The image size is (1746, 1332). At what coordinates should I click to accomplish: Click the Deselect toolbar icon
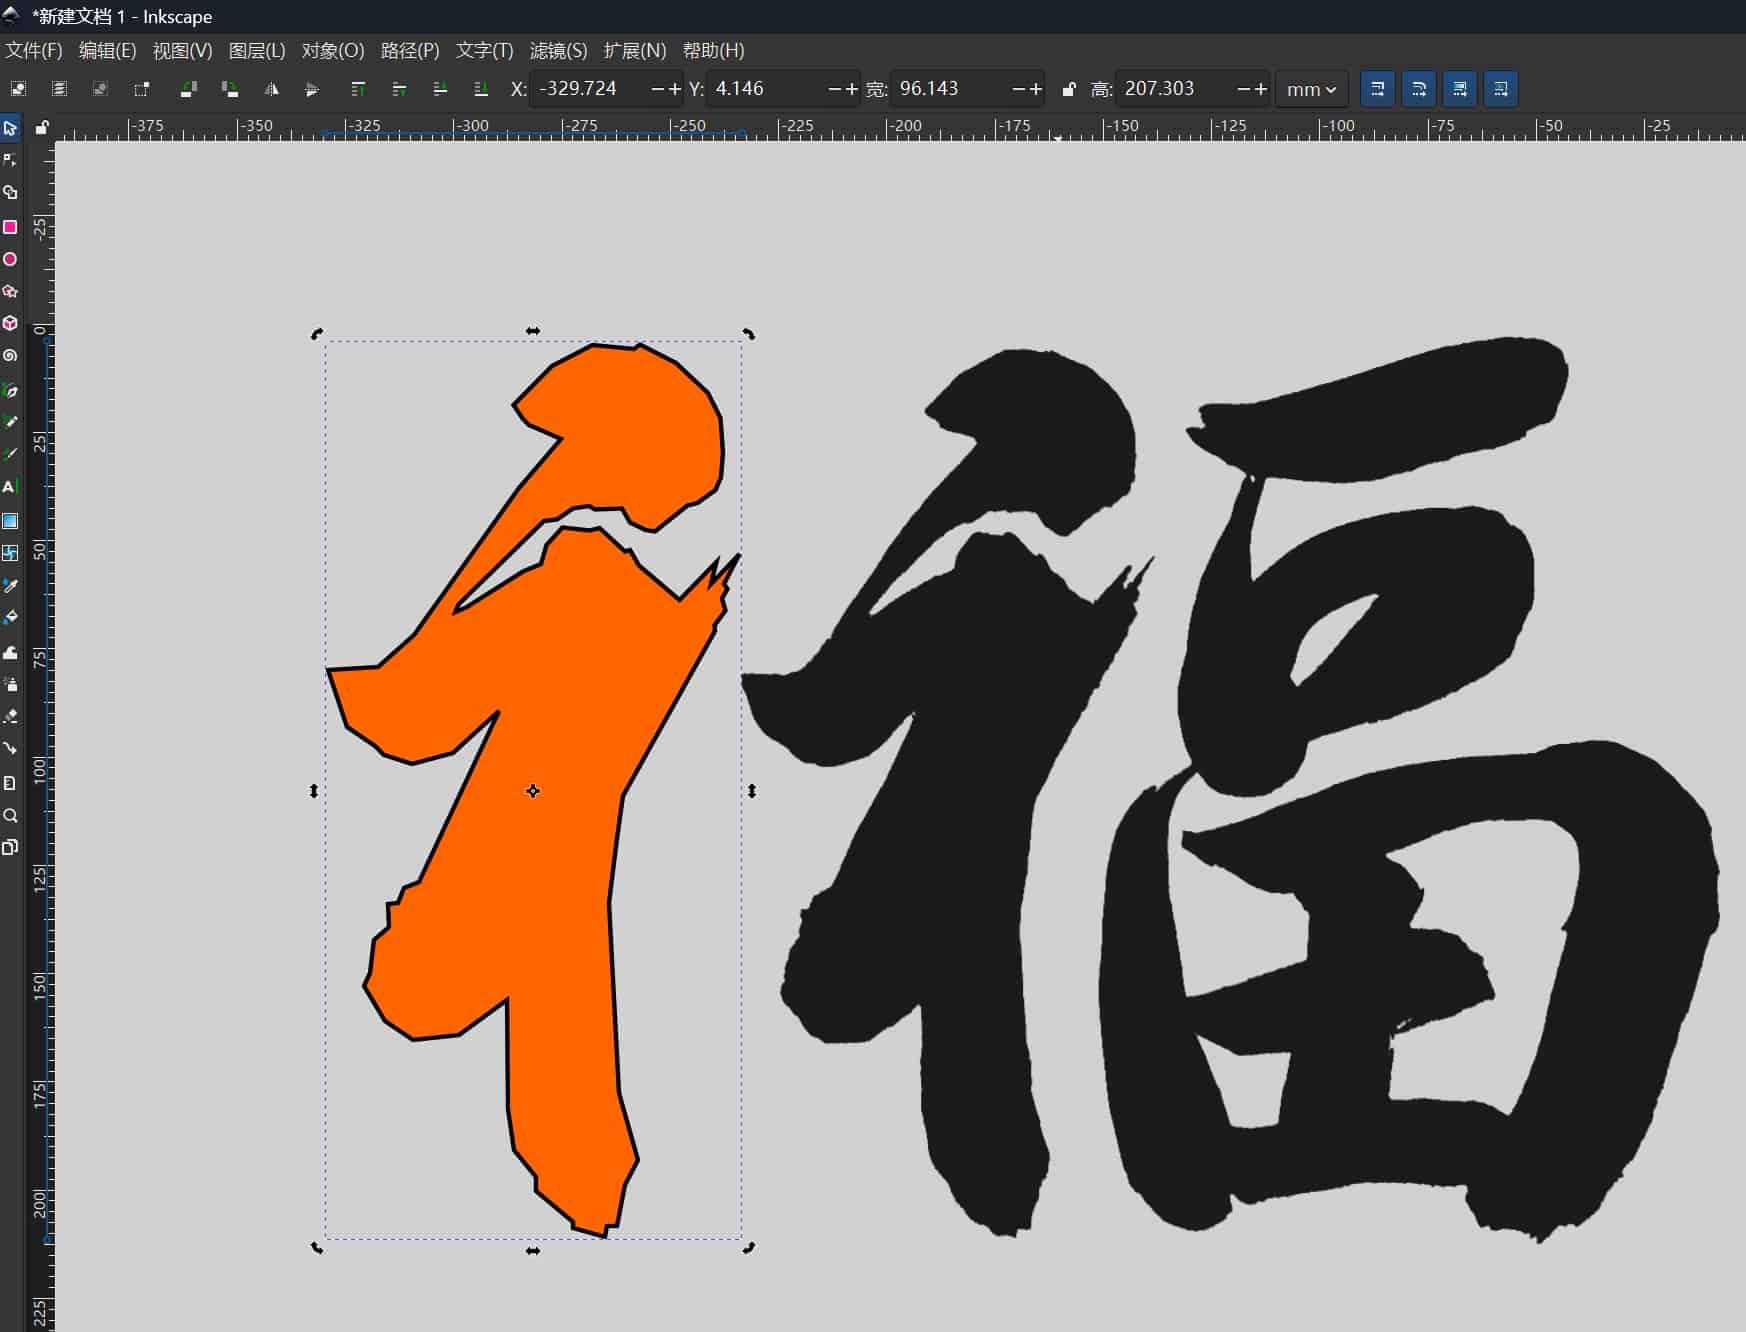click(100, 89)
